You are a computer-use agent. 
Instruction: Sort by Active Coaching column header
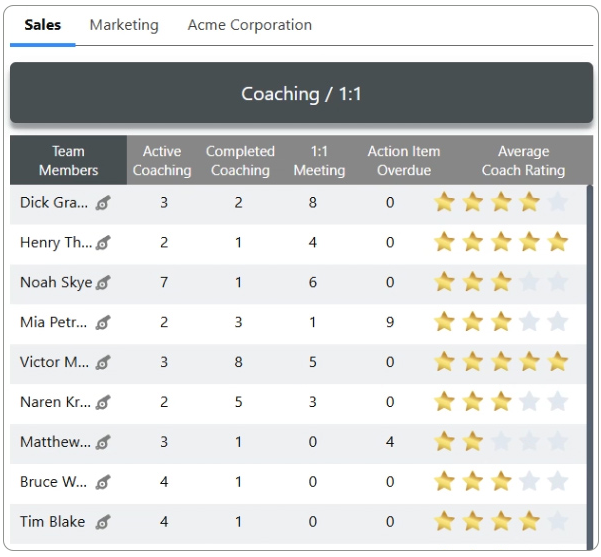[x=162, y=161]
